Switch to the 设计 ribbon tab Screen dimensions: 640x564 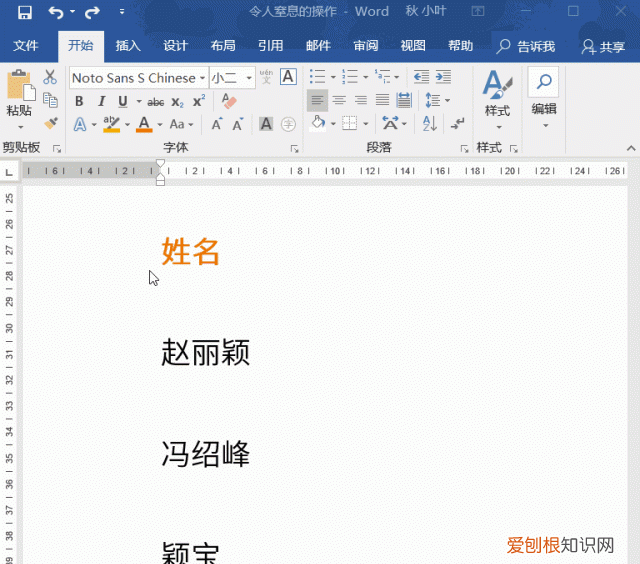tap(176, 46)
